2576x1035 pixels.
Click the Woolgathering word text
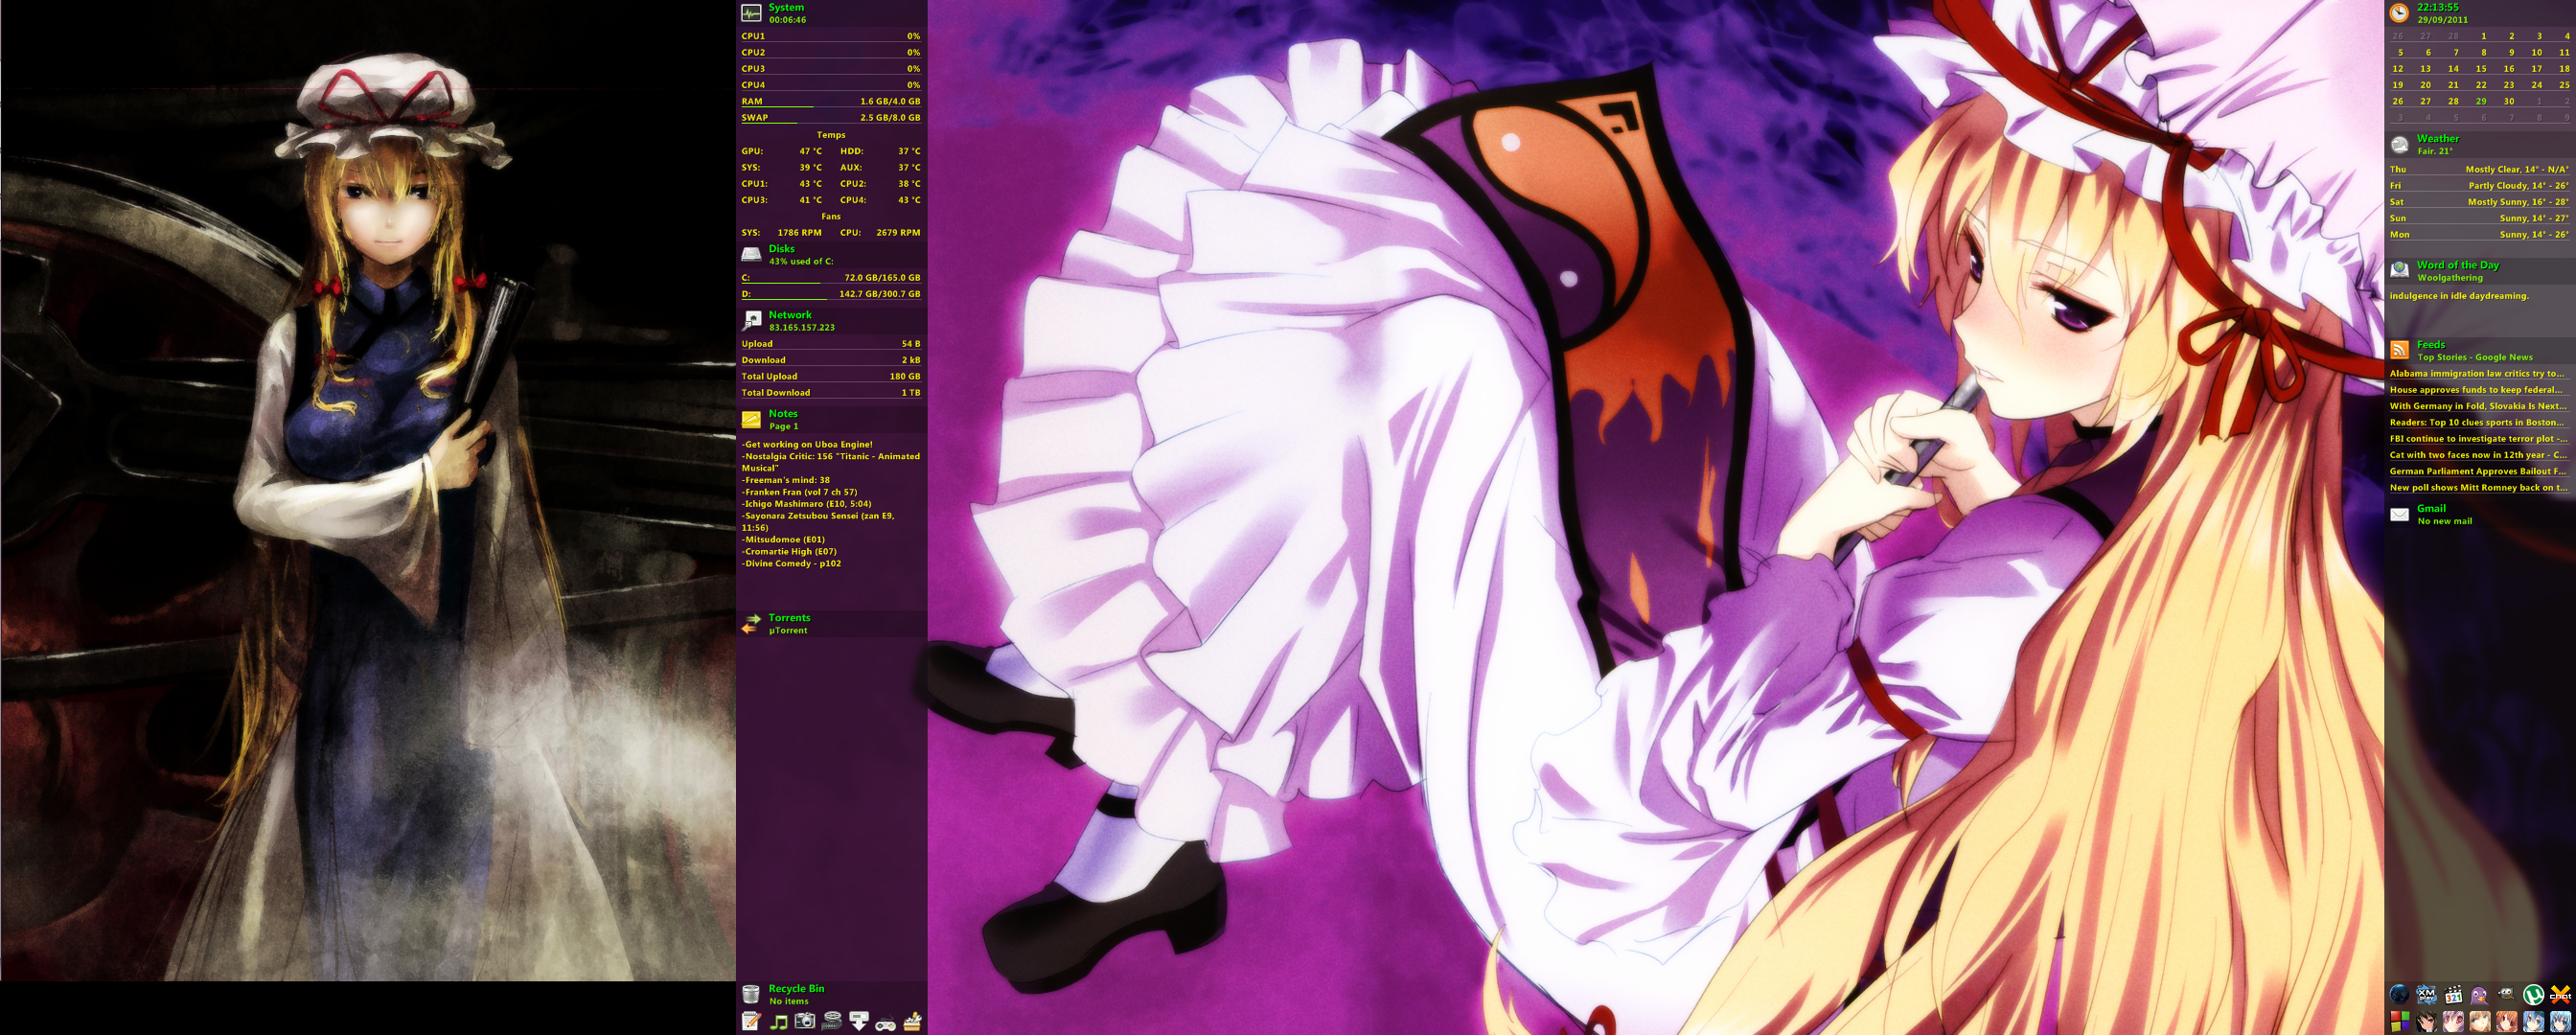(x=2450, y=278)
